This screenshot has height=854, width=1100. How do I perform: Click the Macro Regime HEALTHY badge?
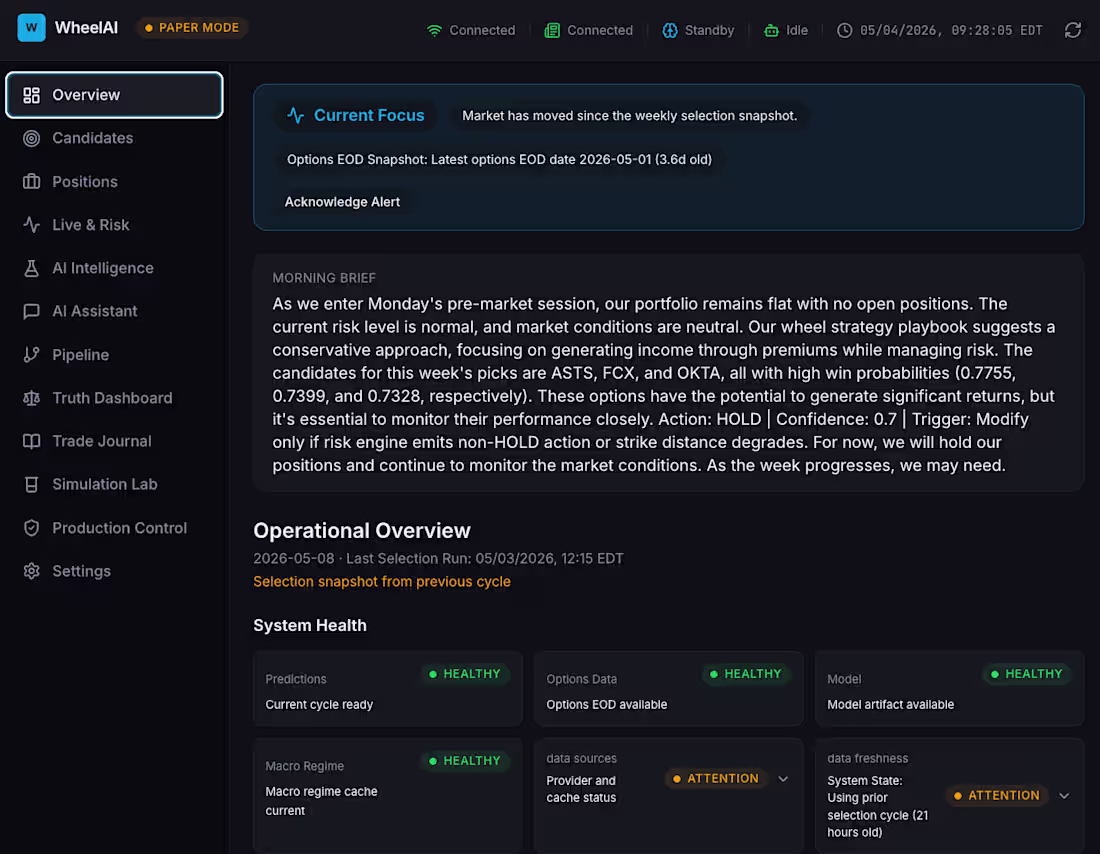(464, 761)
